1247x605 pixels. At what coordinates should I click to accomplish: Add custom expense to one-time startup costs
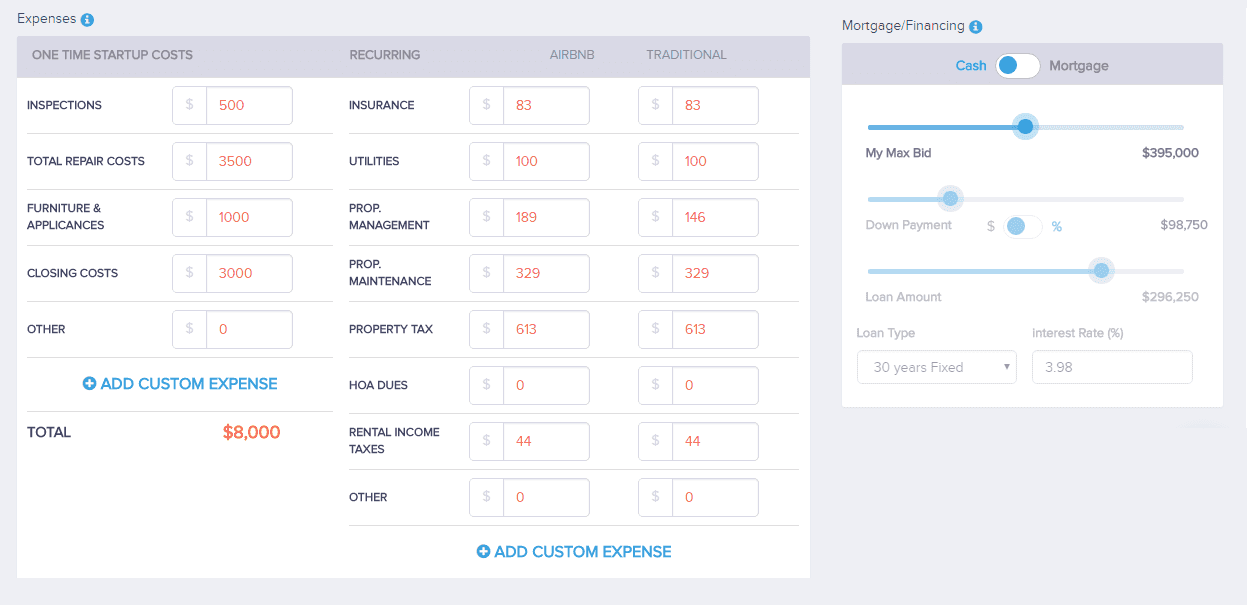tap(188, 384)
